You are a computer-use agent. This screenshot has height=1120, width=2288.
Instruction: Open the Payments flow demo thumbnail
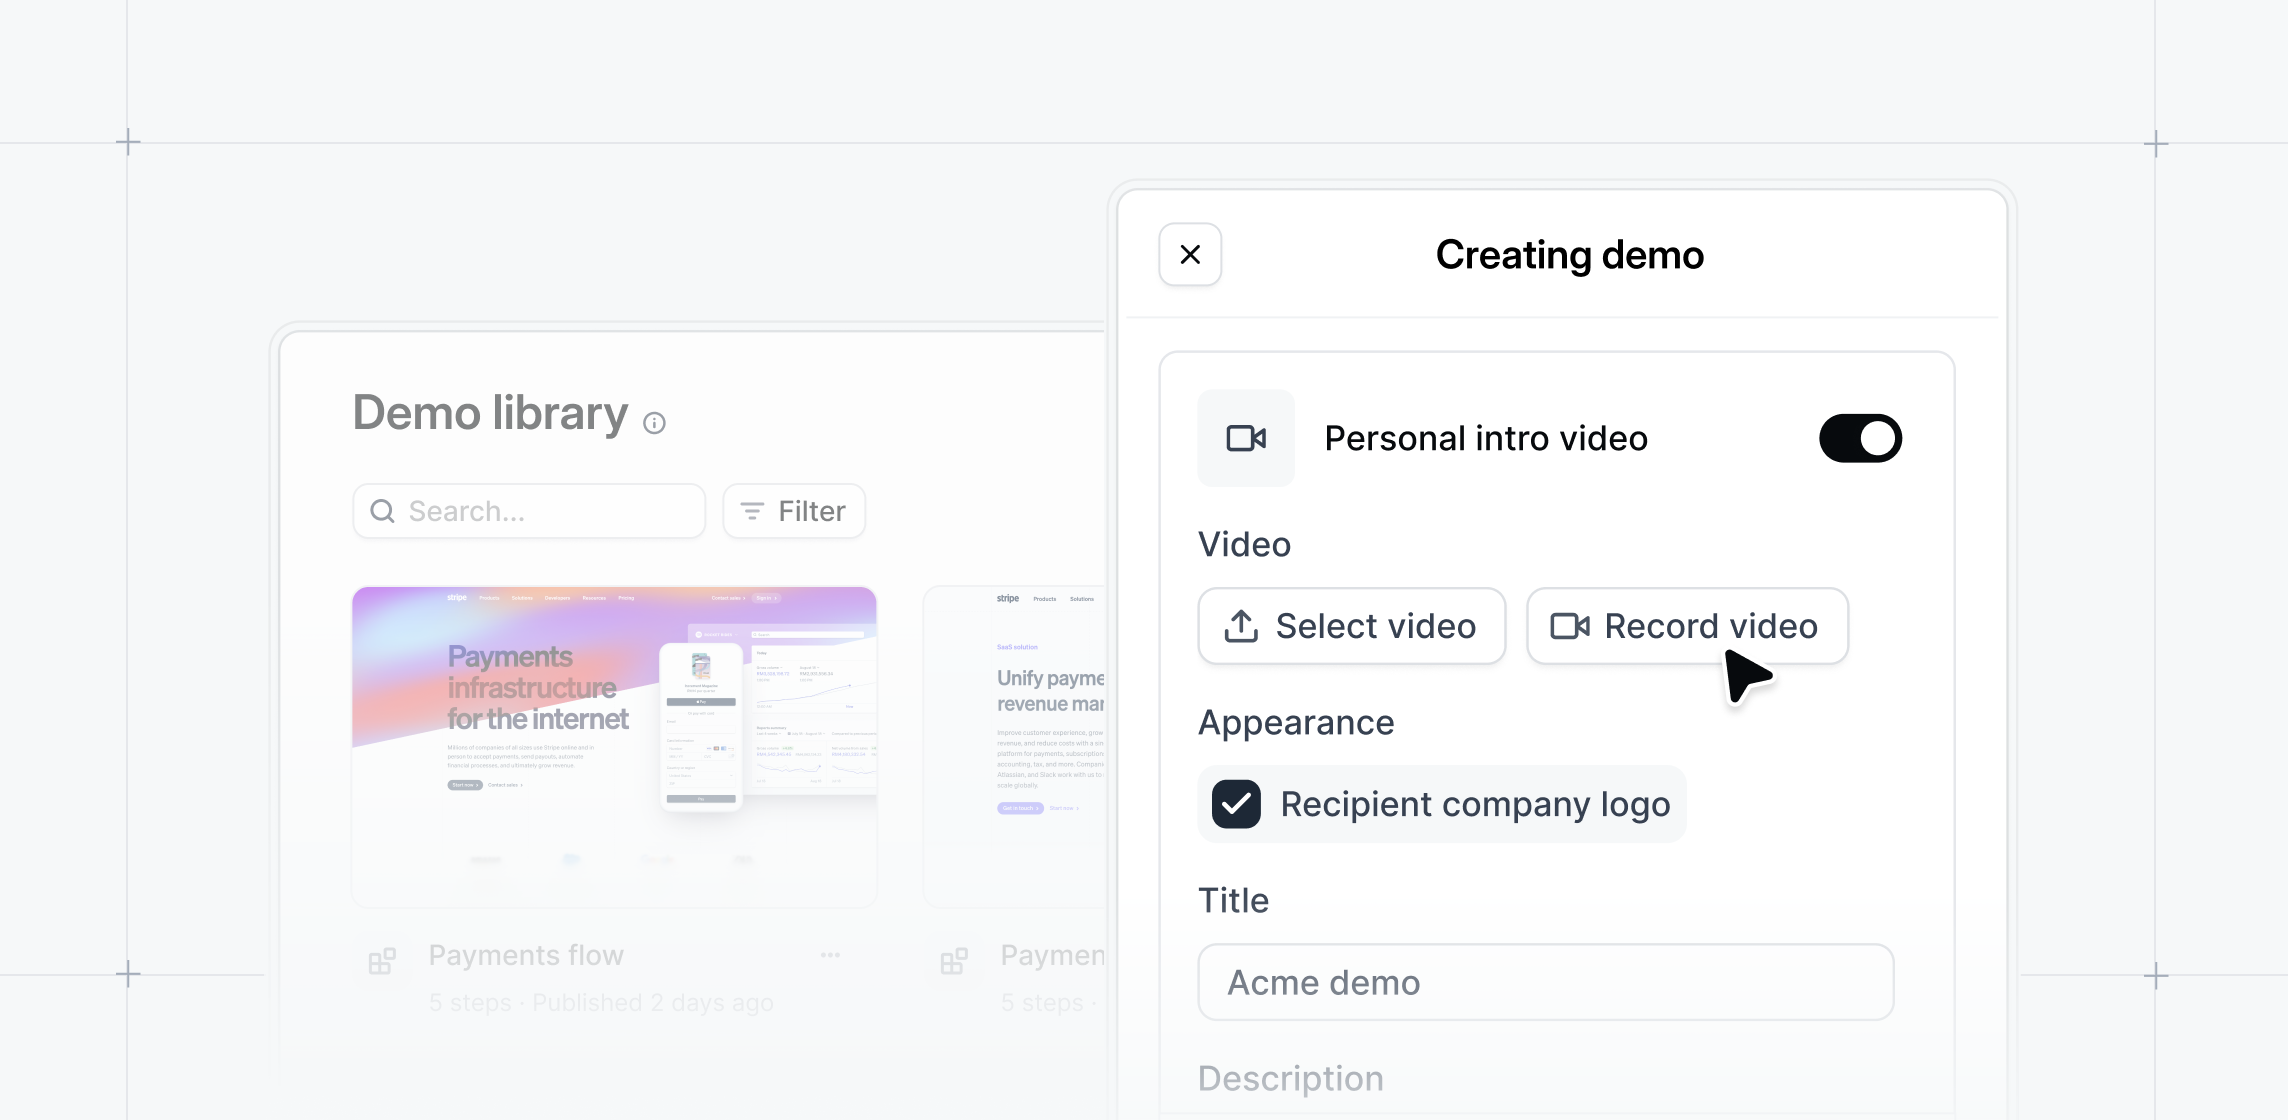tap(613, 745)
